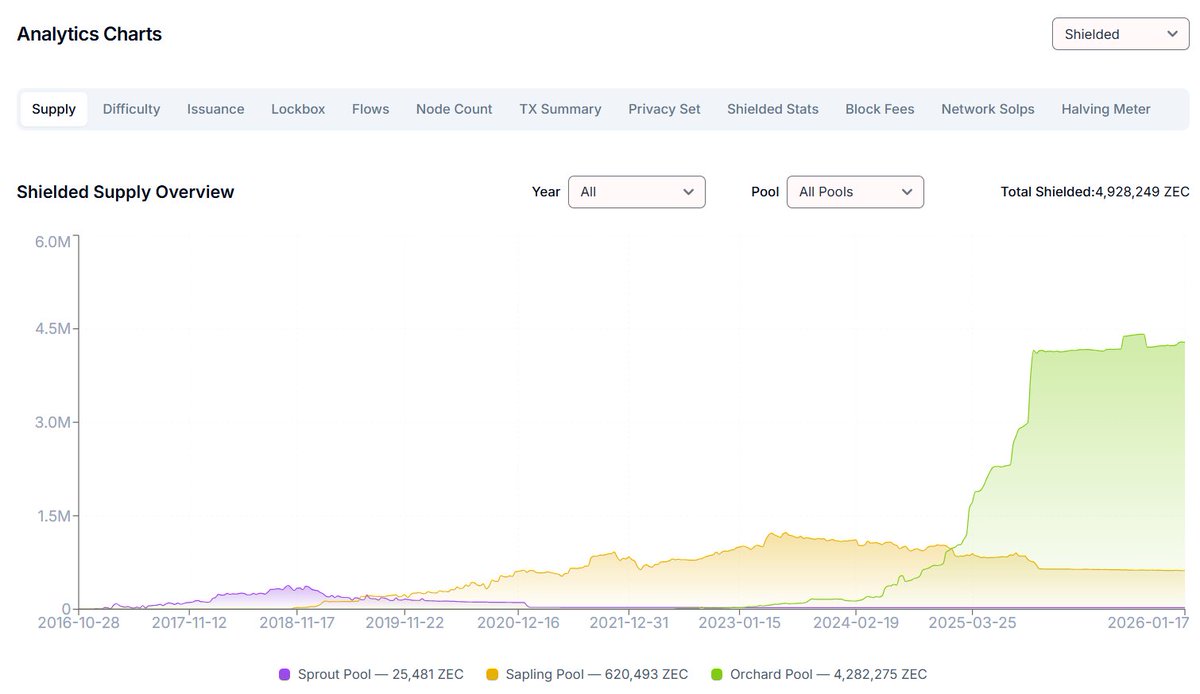Screen dimensions: 1200x694
Task: Click the 2024-02-19 x-axis date
Action: [857, 623]
